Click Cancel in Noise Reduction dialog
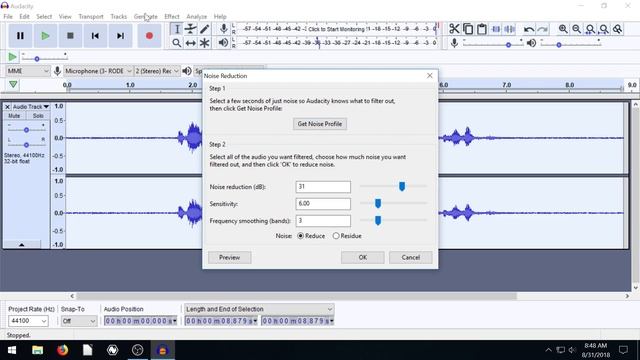640x360 pixels. pos(411,258)
